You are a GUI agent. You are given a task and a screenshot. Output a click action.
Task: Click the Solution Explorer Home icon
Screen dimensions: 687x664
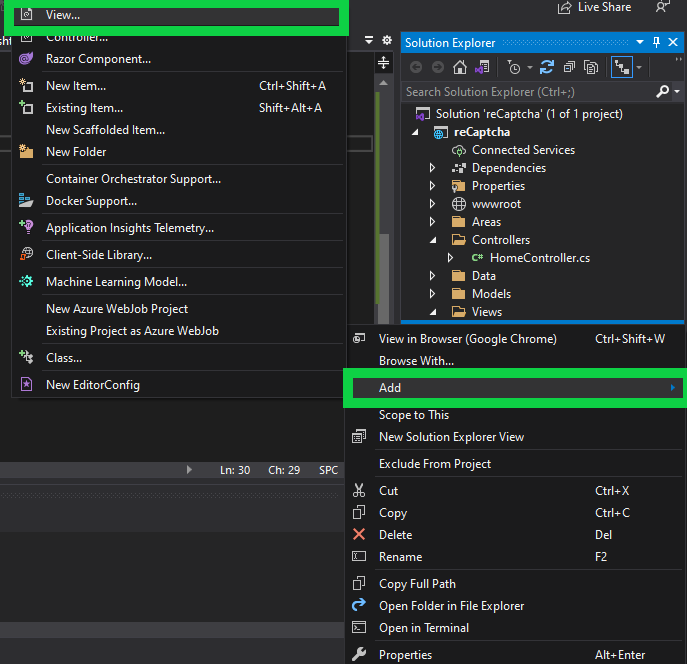point(460,67)
